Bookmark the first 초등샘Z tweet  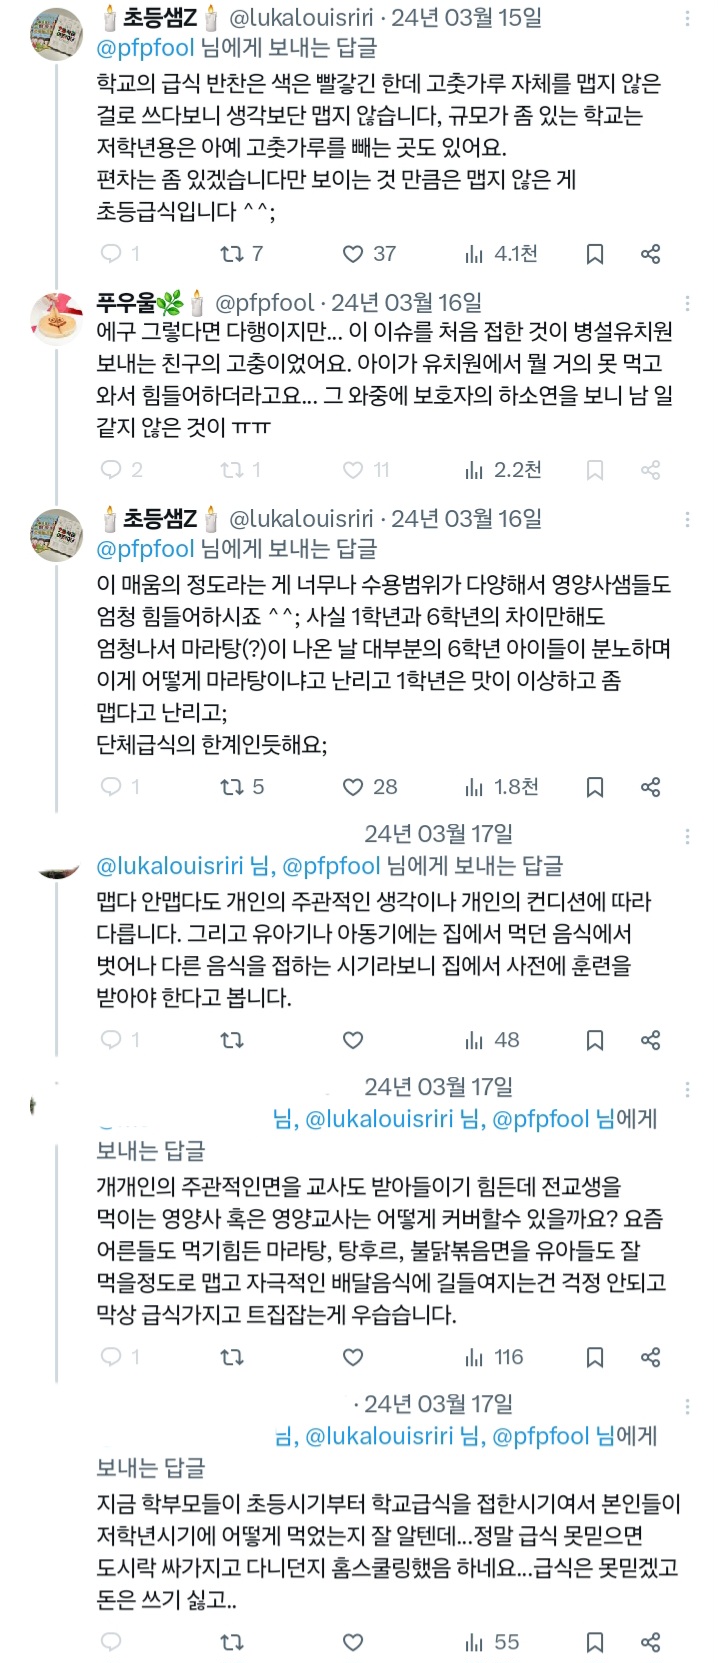tap(595, 254)
